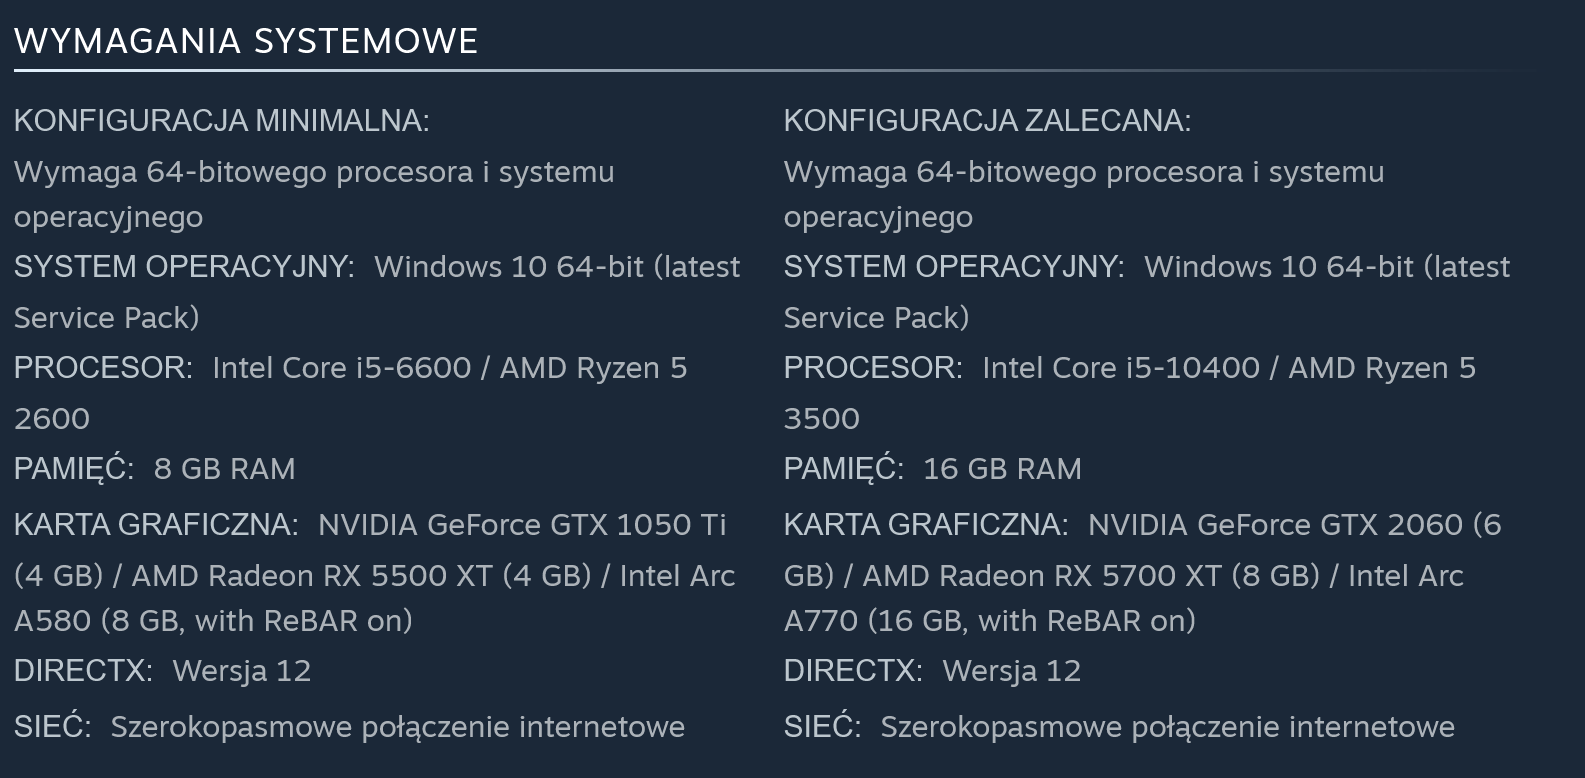Click the recommended Wersja 12 DirectX value

pos(1011,671)
